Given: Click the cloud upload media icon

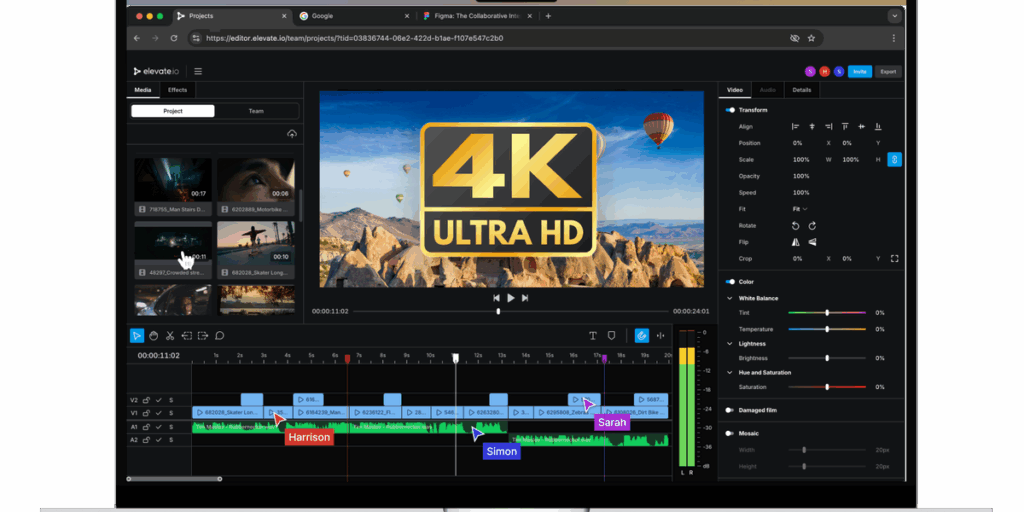Looking at the screenshot, I should pos(292,134).
